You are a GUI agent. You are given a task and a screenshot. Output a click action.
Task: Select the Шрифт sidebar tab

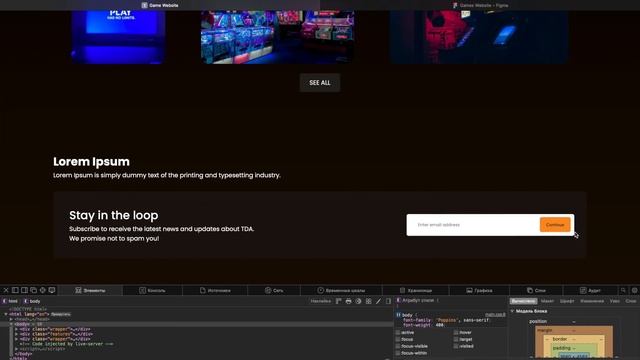(567, 301)
